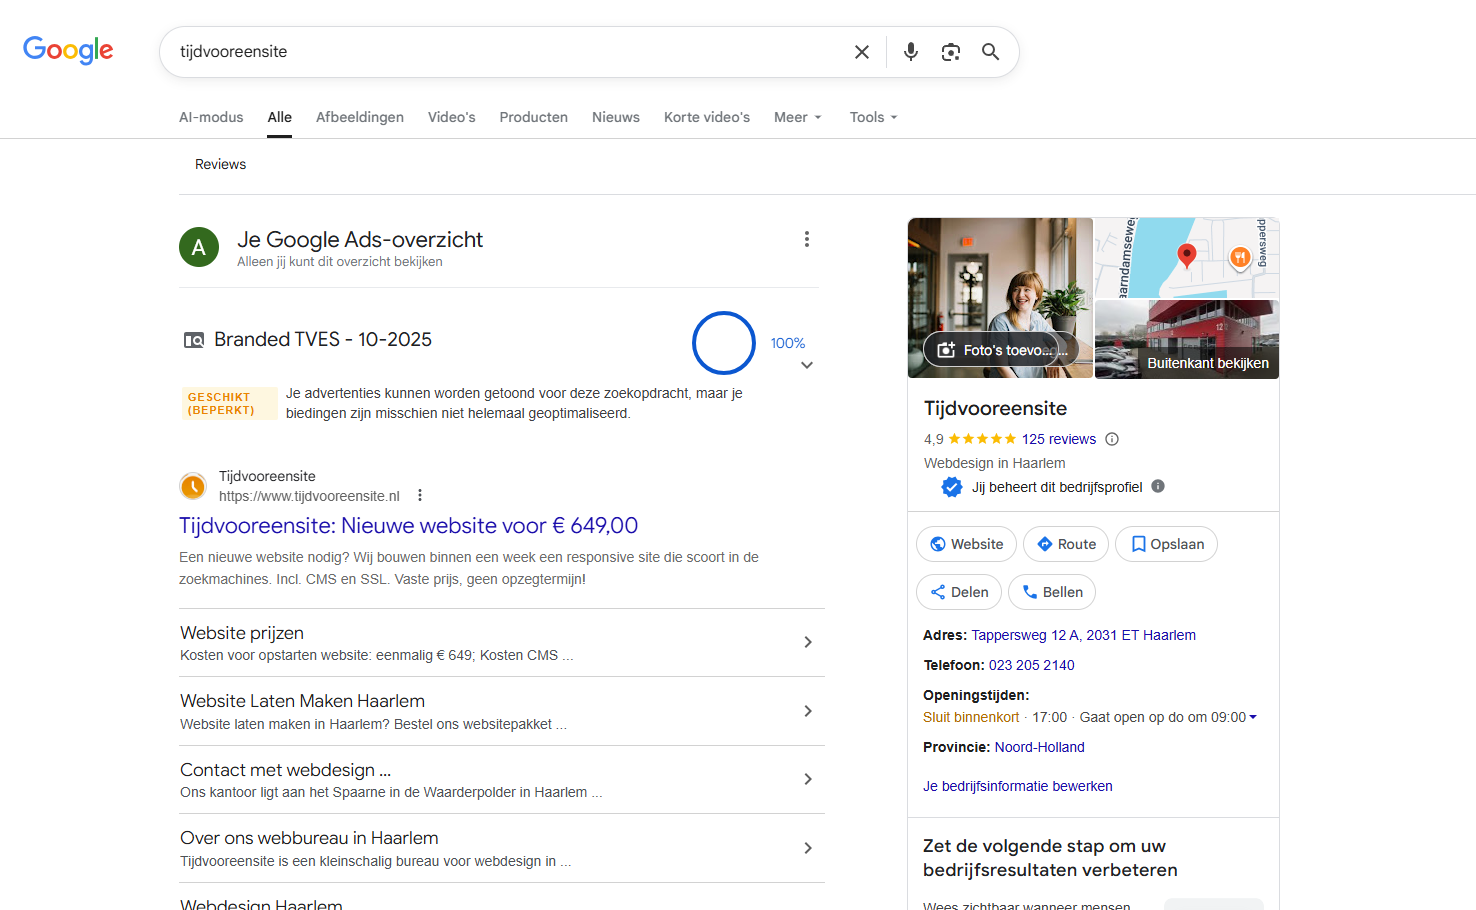Switch to the Nieuws tab
The height and width of the screenshot is (910, 1476).
615,117
